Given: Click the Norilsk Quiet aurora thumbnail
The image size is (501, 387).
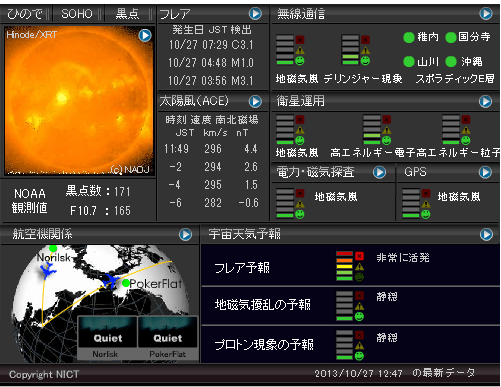Looking at the screenshot, I should coord(107,337).
